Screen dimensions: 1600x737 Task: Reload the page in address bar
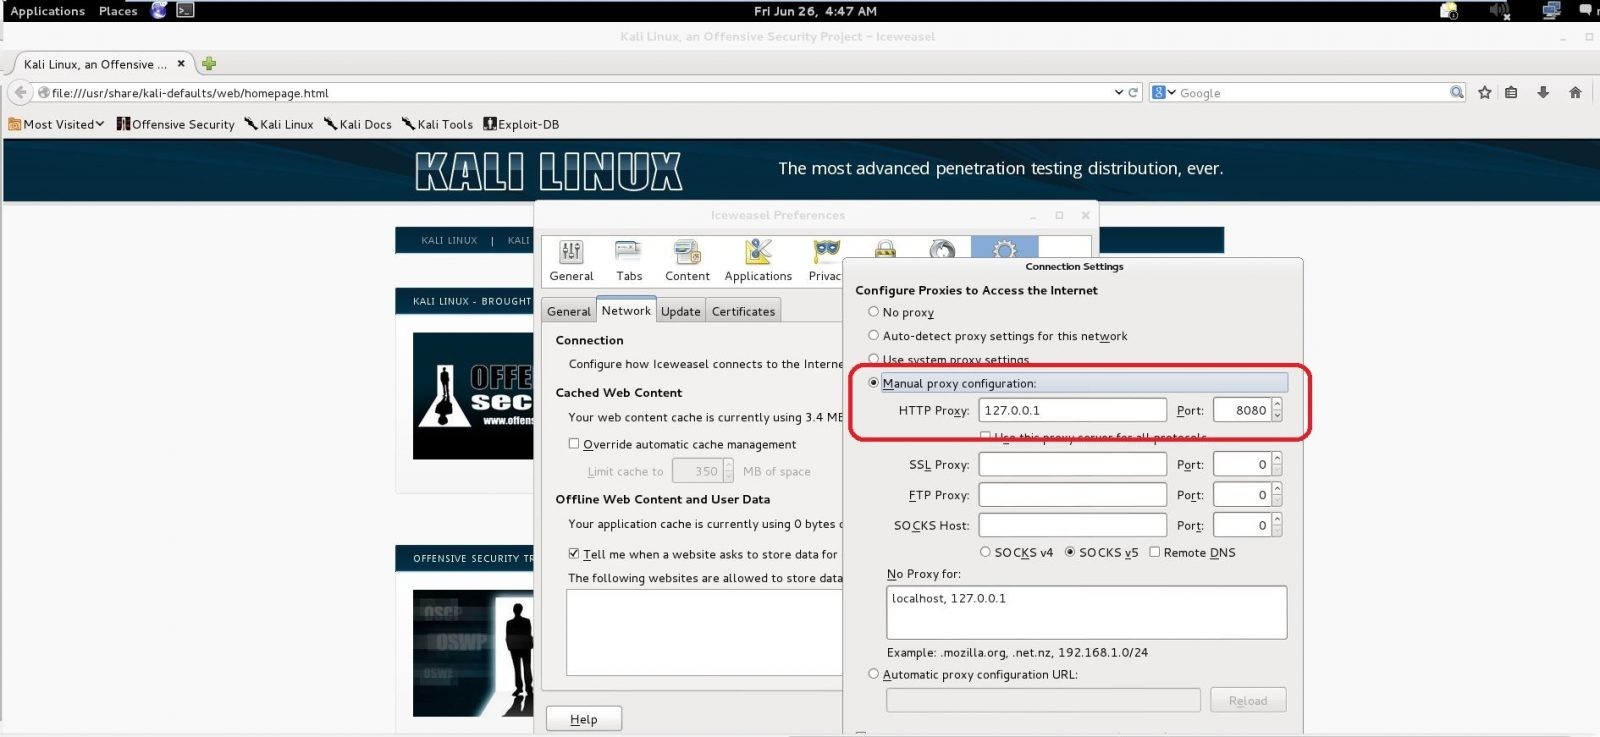(x=1133, y=92)
